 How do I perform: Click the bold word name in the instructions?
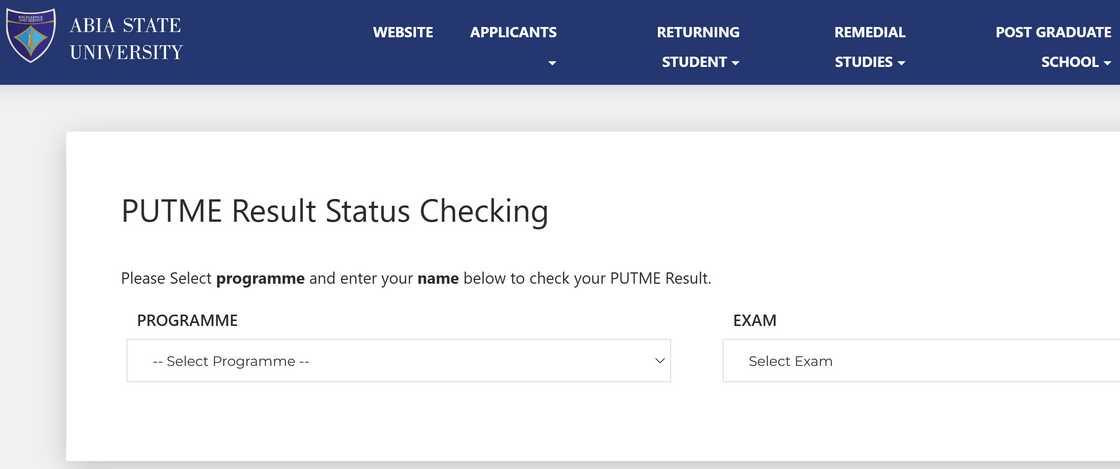point(438,278)
